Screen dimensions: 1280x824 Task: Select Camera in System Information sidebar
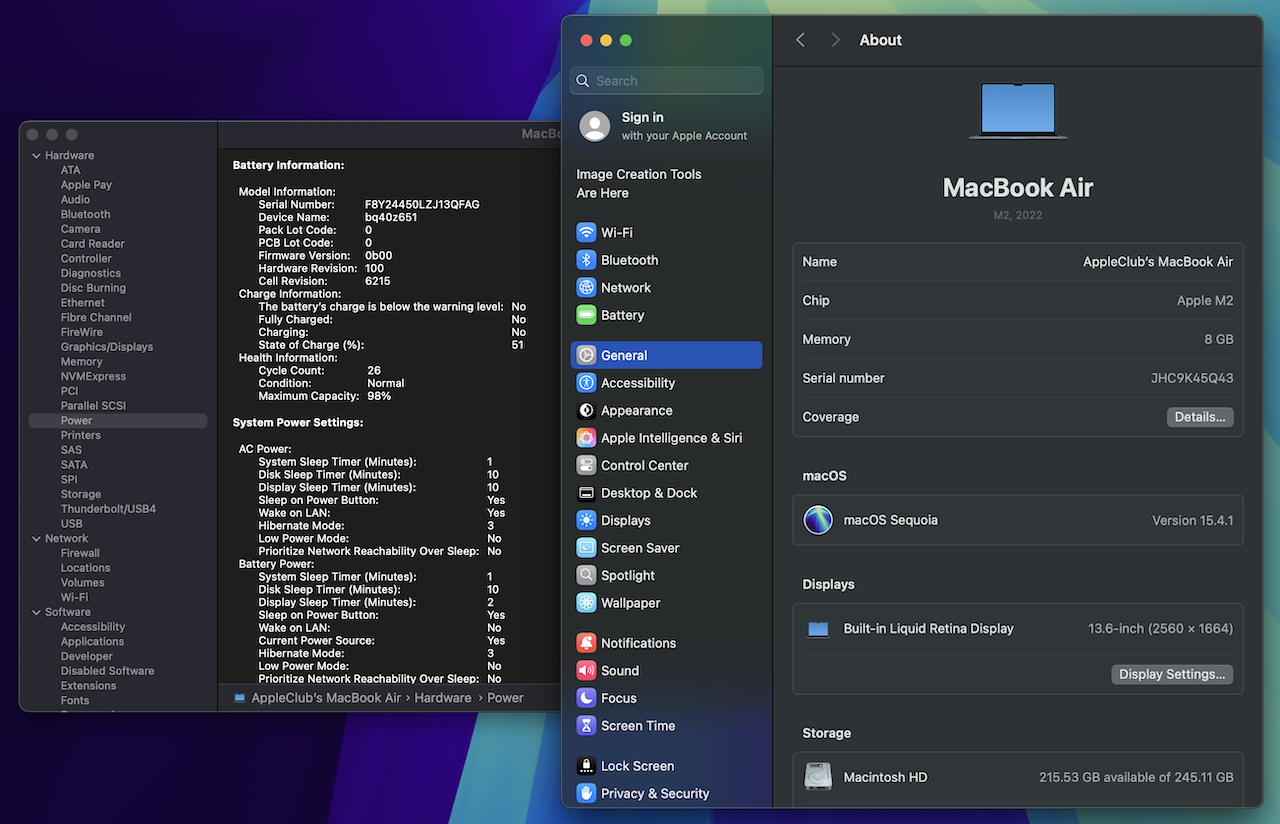point(80,229)
